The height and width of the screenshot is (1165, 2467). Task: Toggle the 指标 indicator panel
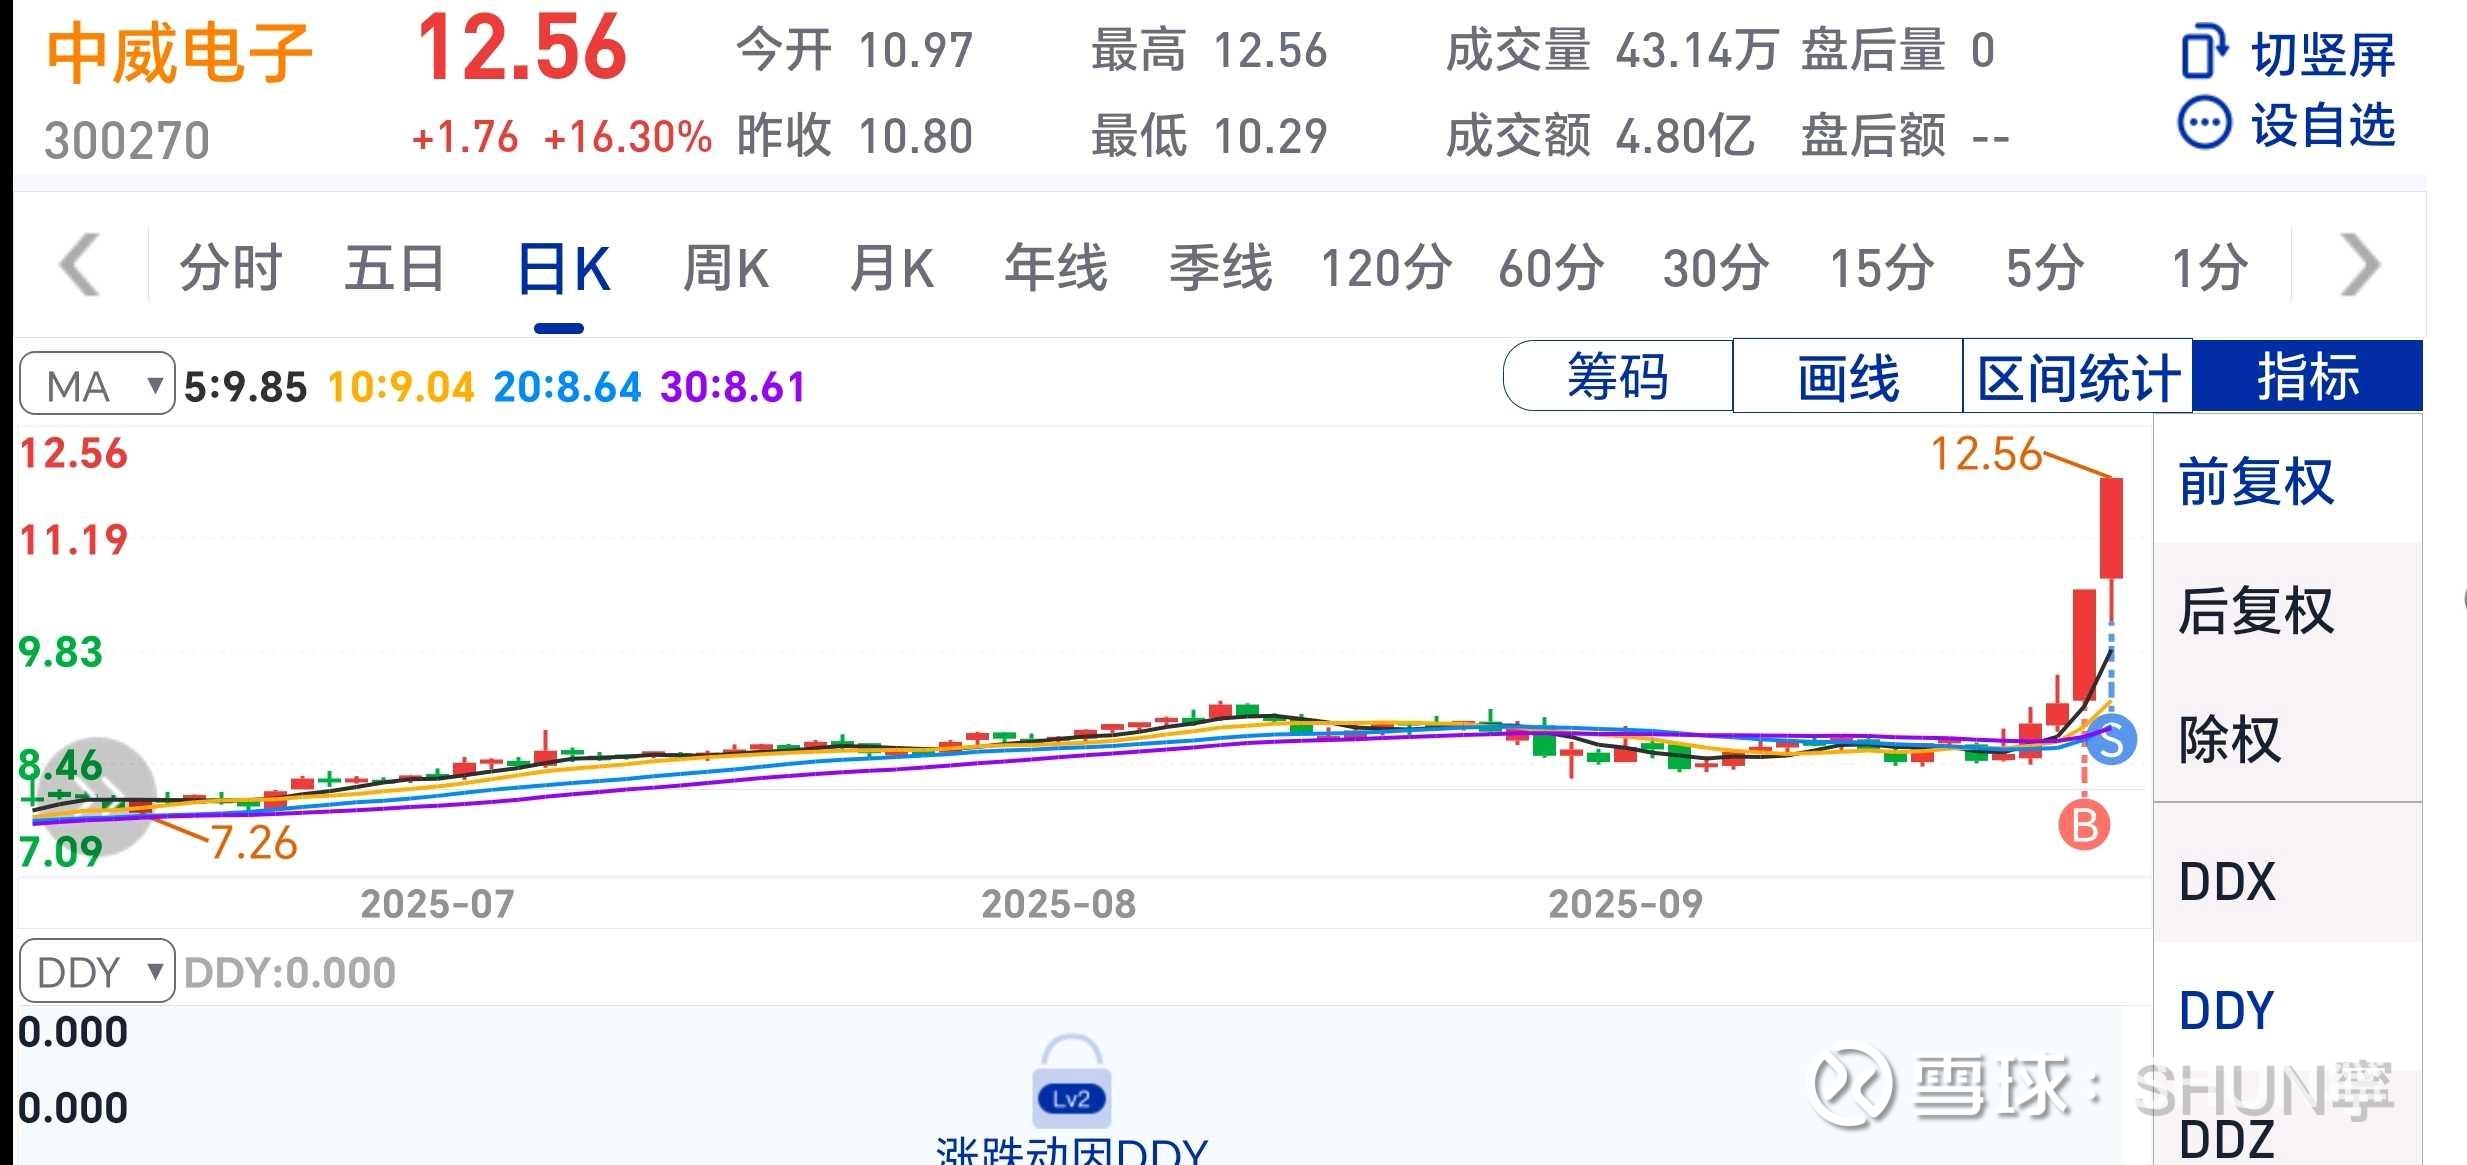click(2307, 377)
